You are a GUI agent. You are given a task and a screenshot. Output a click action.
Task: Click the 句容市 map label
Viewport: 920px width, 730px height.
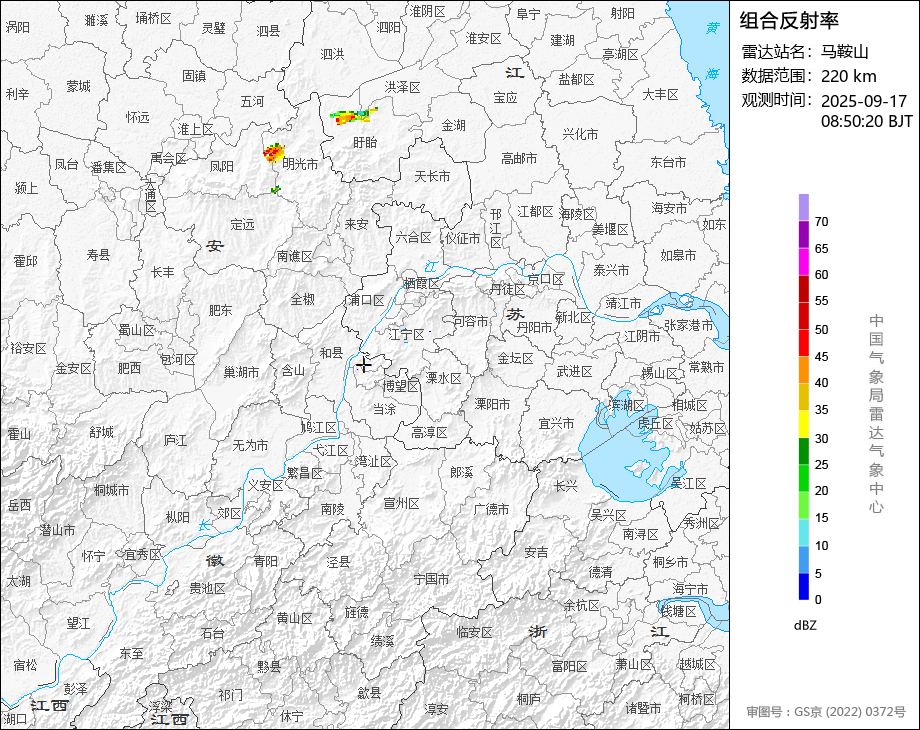pos(471,321)
